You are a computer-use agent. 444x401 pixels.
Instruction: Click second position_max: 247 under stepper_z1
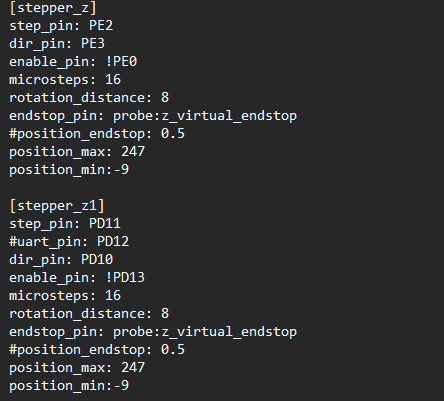pyautogui.click(x=77, y=368)
